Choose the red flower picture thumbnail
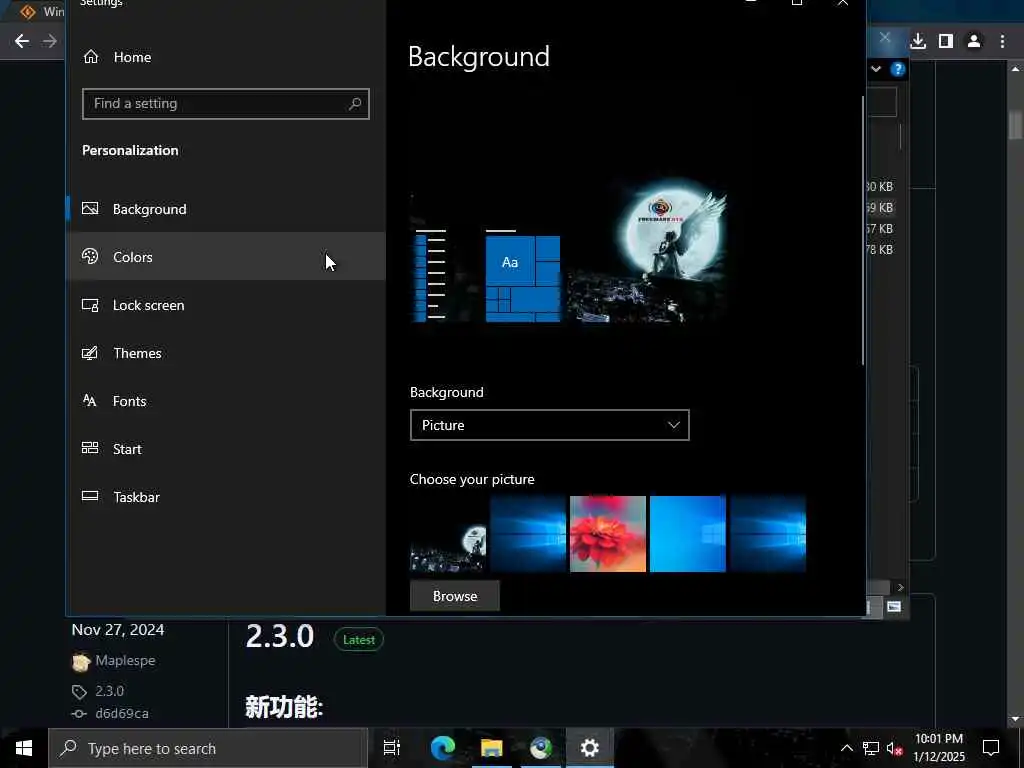 [608, 534]
